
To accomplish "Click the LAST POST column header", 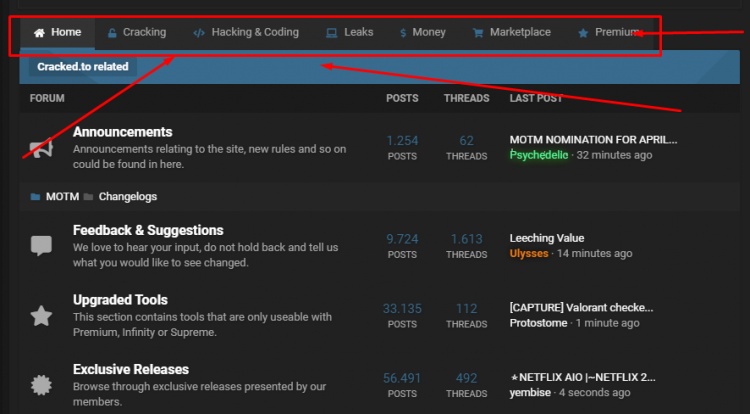I will coord(536,98).
